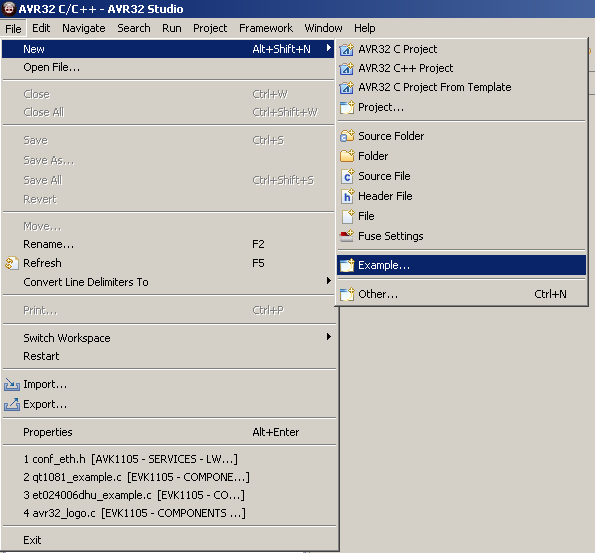This screenshot has height=553, width=595.
Task: Expand the New submenu arrow
Action: click(x=329, y=48)
